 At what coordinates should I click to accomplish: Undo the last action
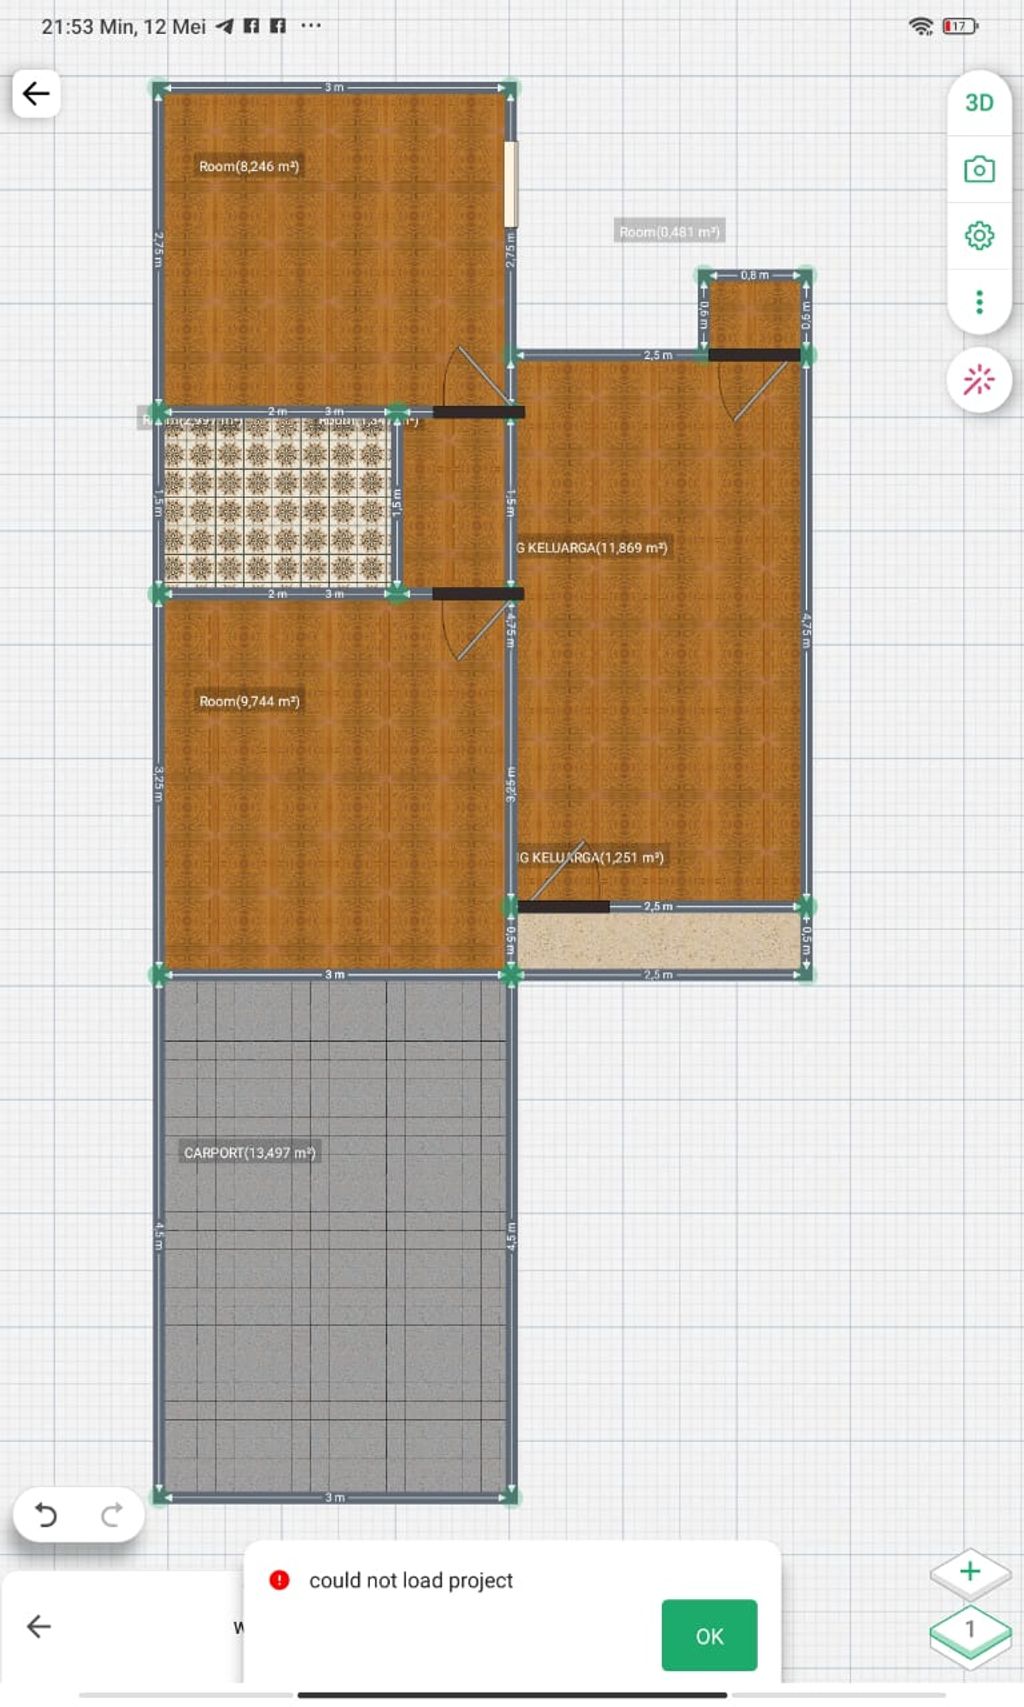pos(46,1515)
